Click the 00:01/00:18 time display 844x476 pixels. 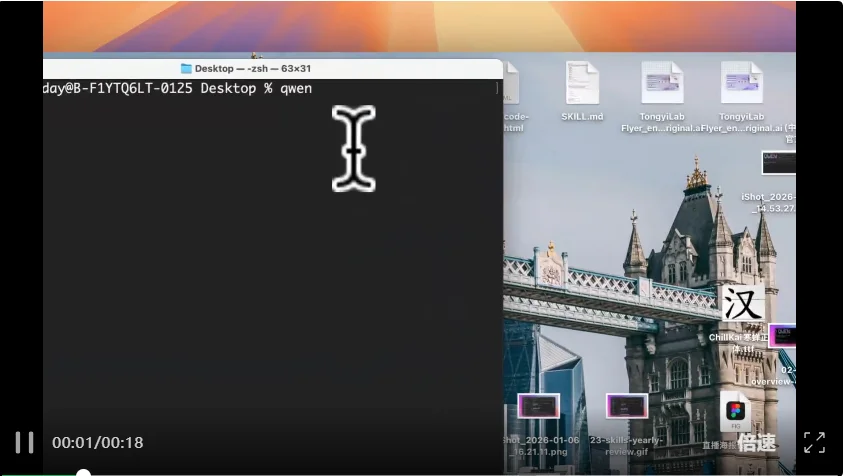tap(97, 442)
